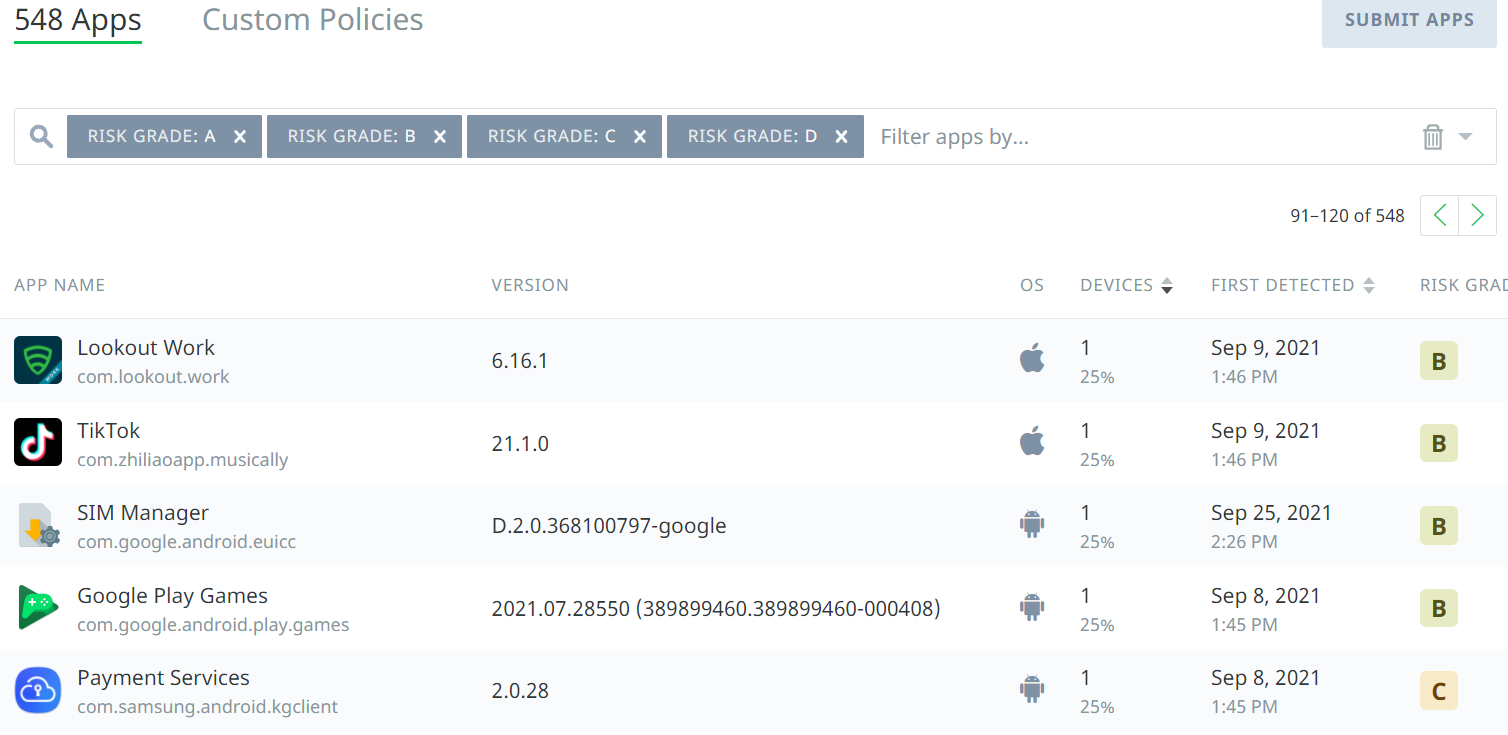This screenshot has width=1508, height=735.
Task: Click the B risk badge for Google Play Games
Action: (1439, 609)
